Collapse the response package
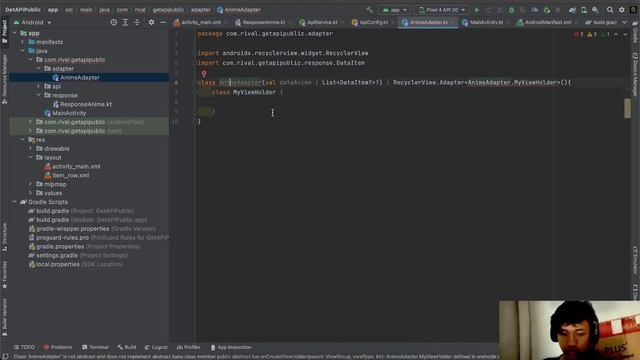This screenshot has height=360, width=640. click(39, 95)
